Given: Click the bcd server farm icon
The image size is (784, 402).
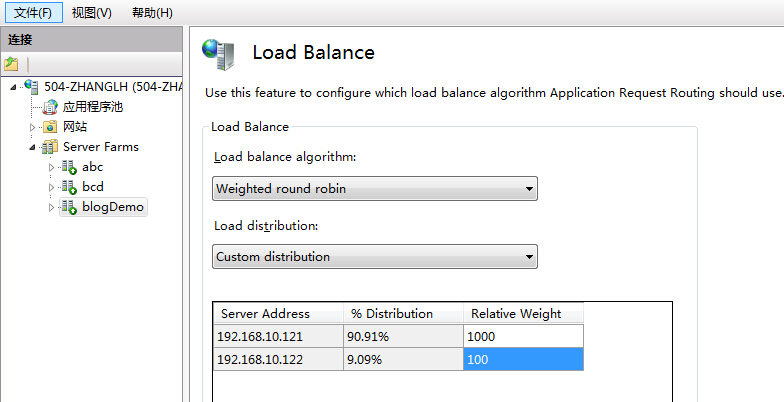Looking at the screenshot, I should click(x=69, y=187).
